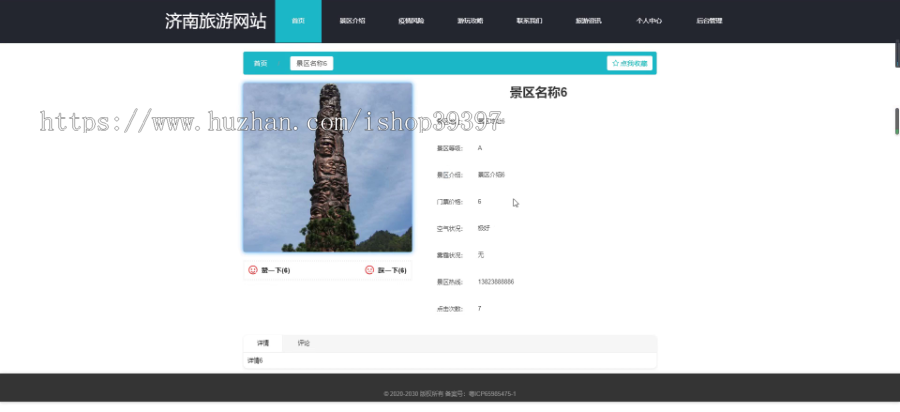
Task: Switch to the 详情 tab
Action: point(263,343)
